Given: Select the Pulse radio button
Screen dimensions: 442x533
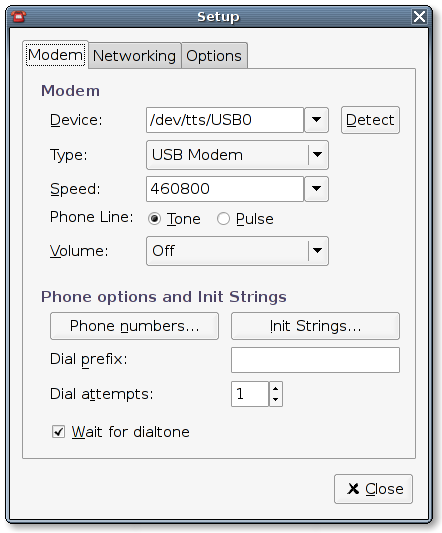Looking at the screenshot, I should click(x=223, y=219).
